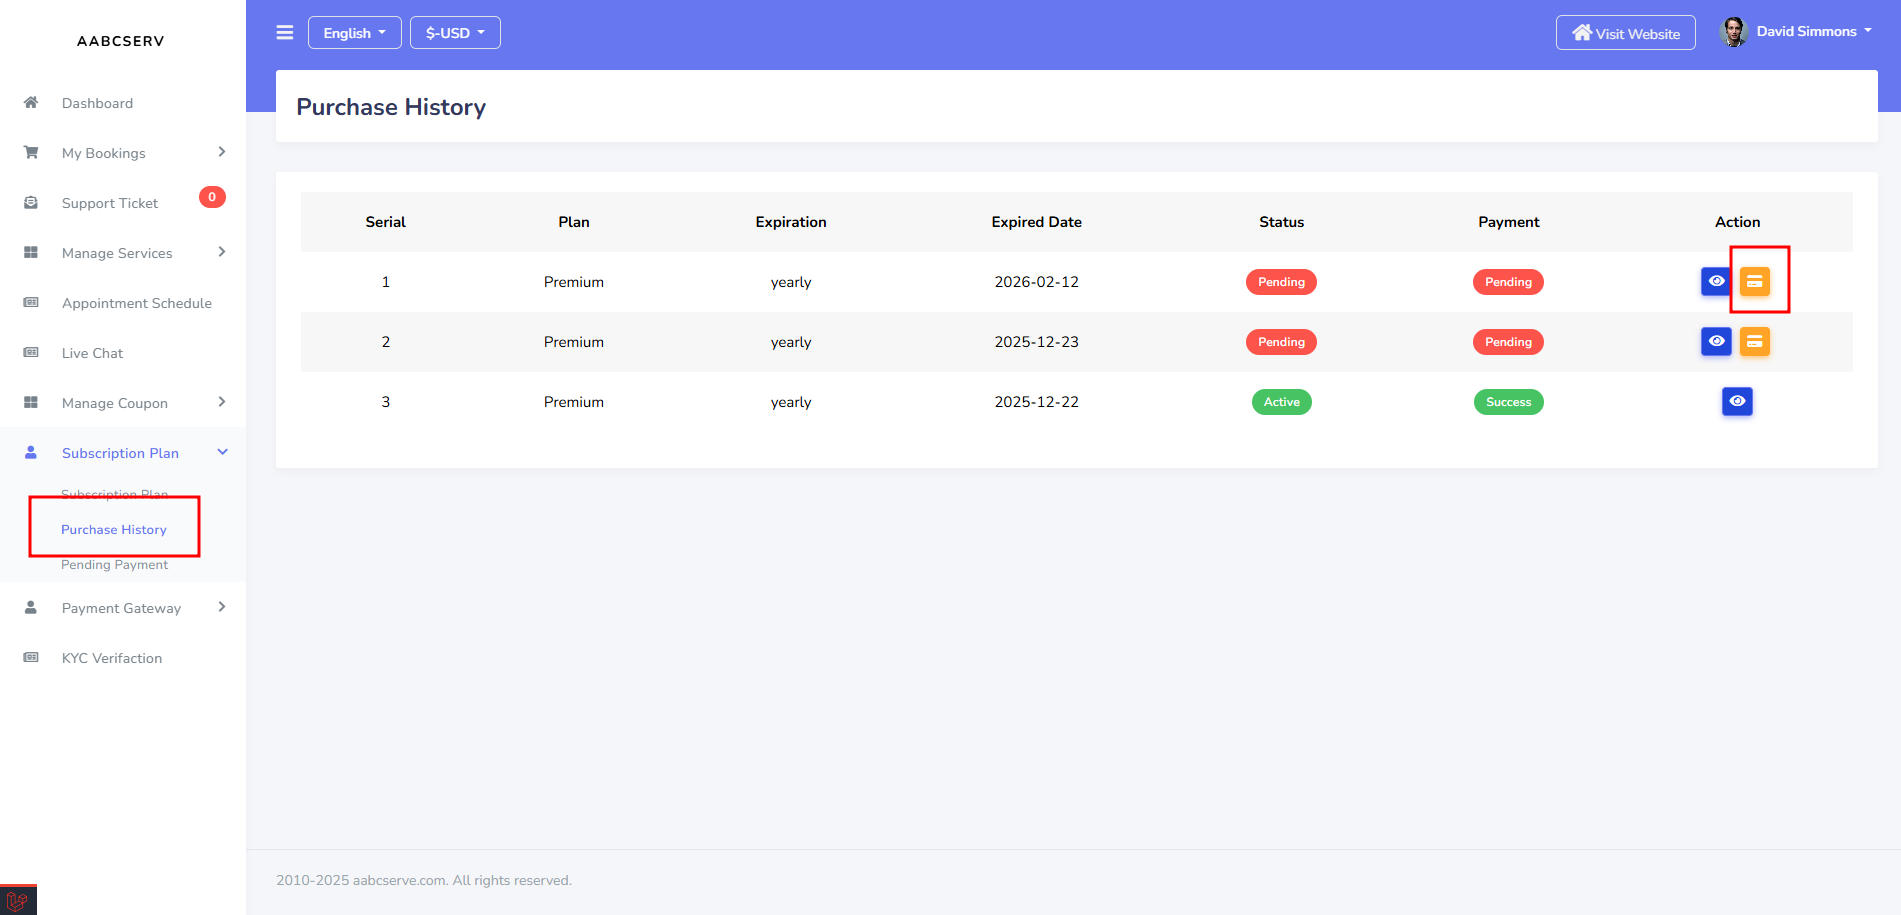The height and width of the screenshot is (915, 1901).
Task: Open David Simmons user menu
Action: [x=1814, y=32]
